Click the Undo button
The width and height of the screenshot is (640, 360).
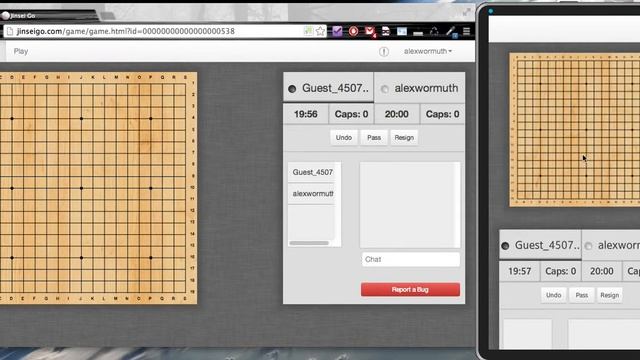[x=344, y=138]
